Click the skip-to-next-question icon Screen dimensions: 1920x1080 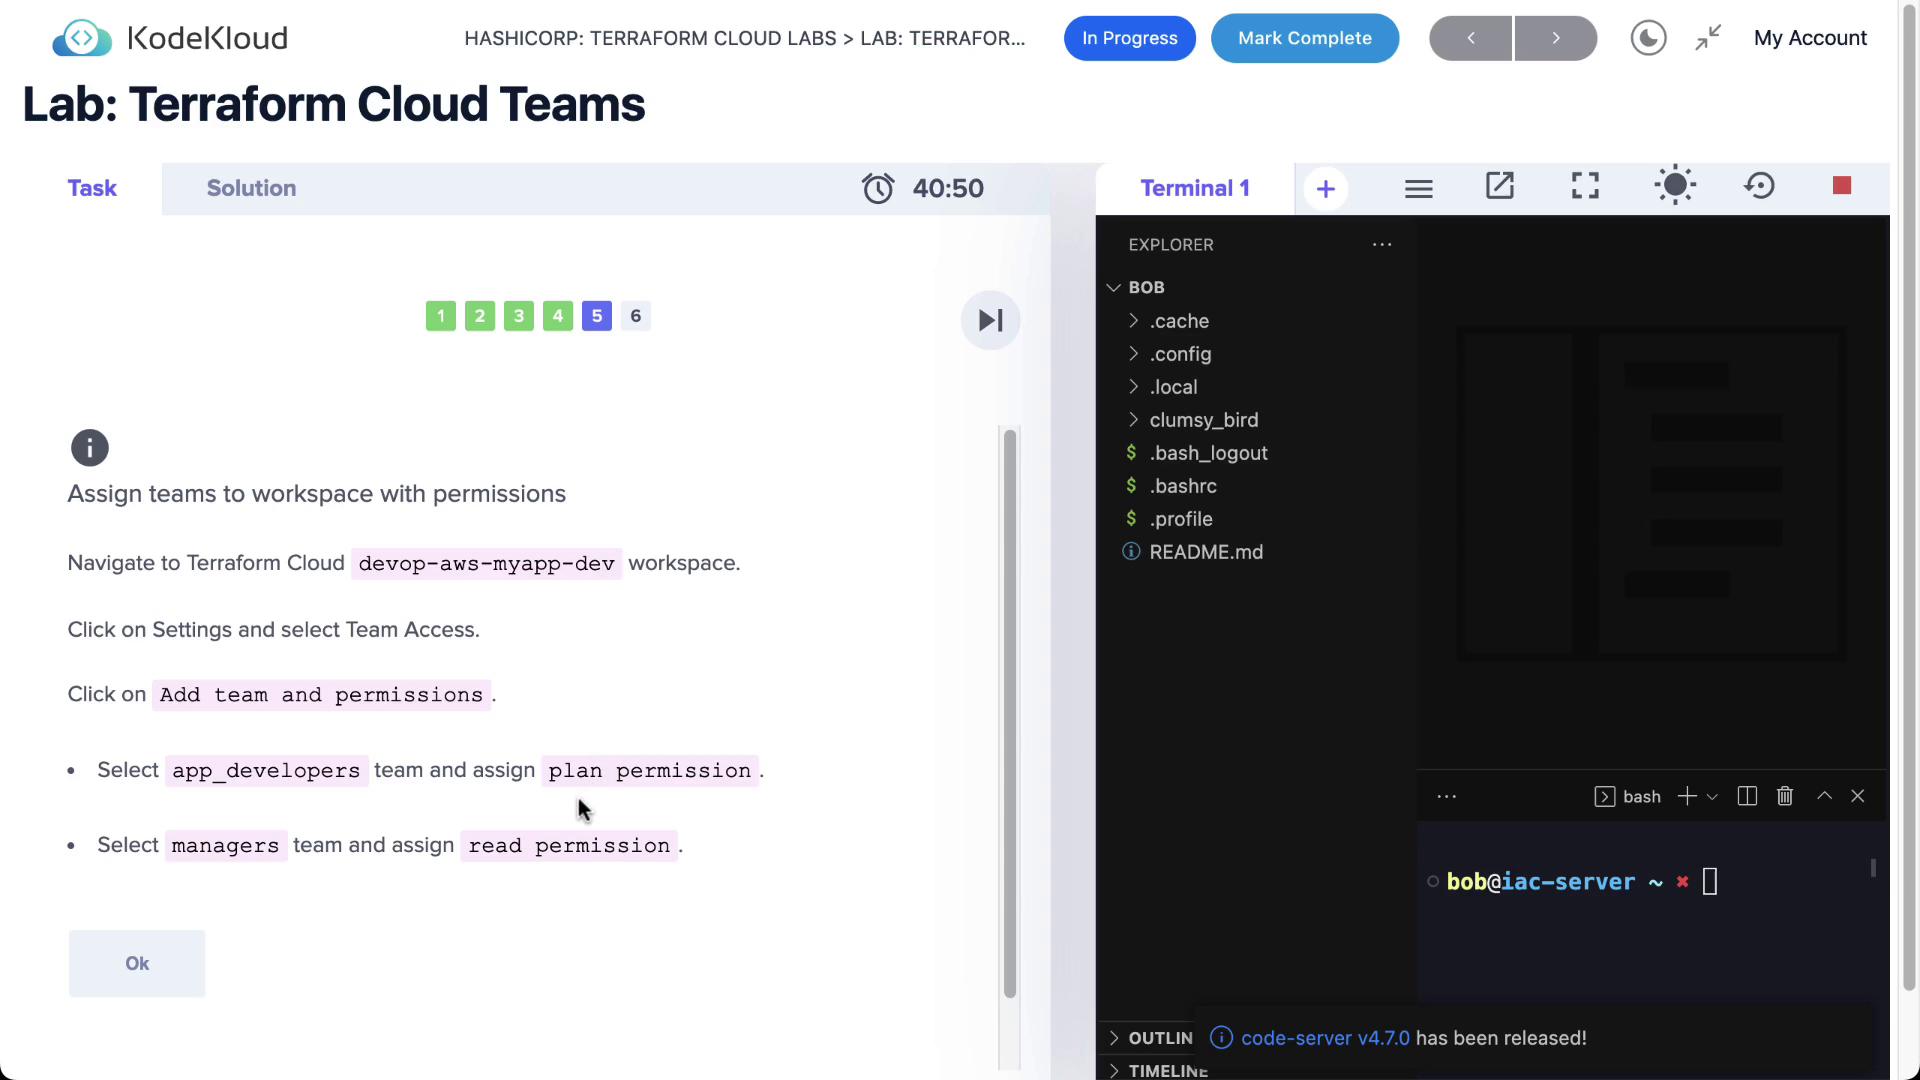pyautogui.click(x=990, y=320)
